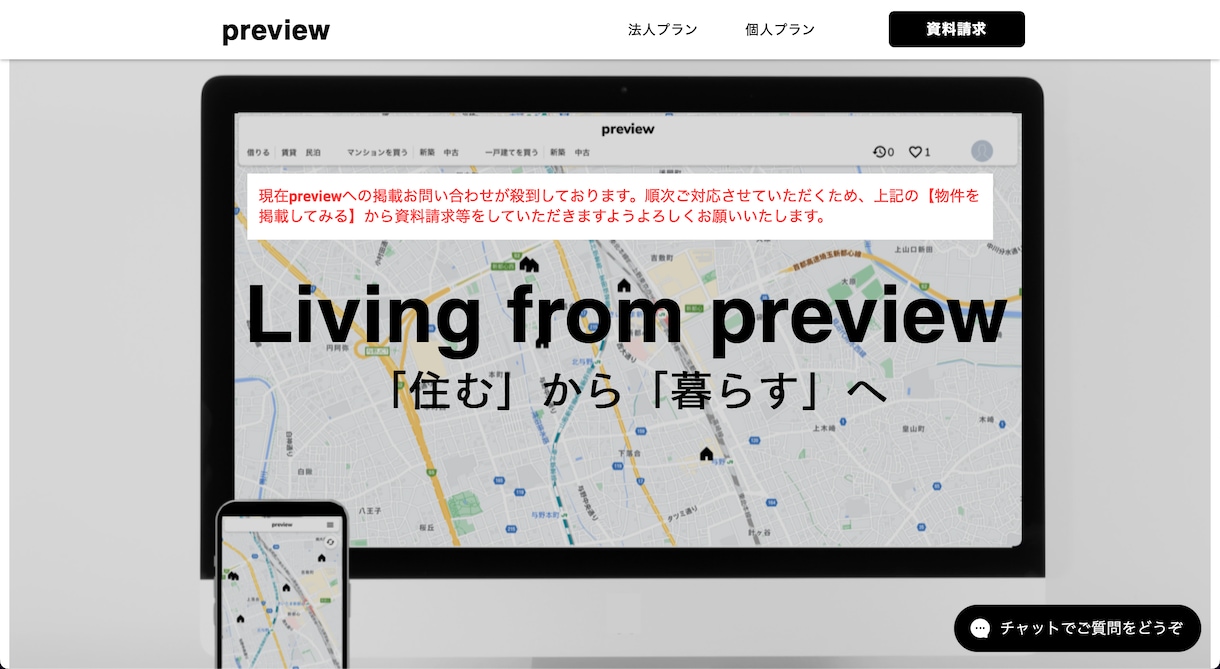This screenshot has width=1220, height=669.
Task: Click the gray user avatar in monitor mockup
Action: (x=982, y=151)
